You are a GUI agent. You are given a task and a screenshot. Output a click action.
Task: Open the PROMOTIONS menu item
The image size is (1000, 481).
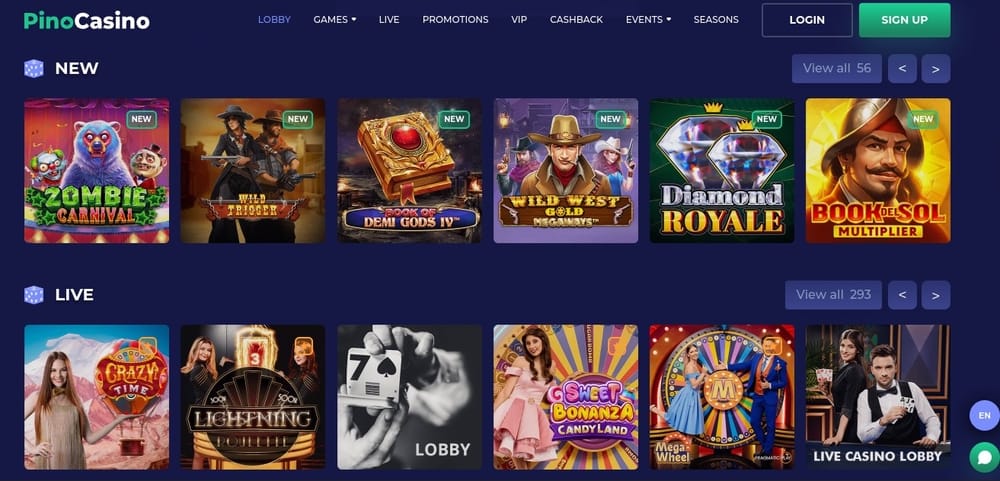click(x=455, y=20)
